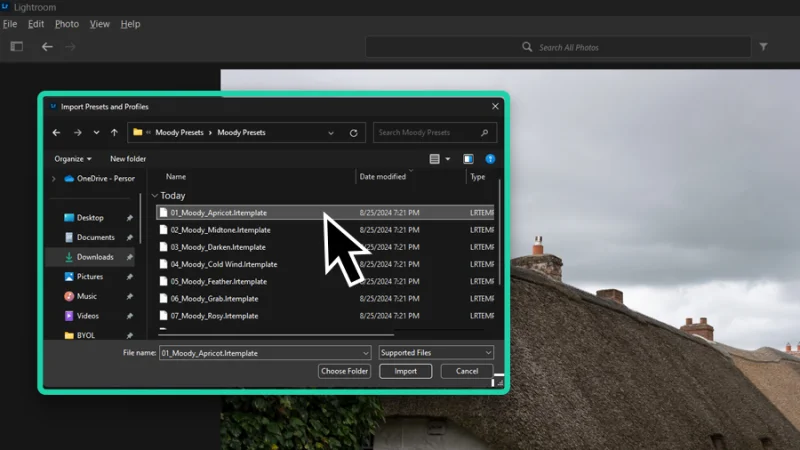The height and width of the screenshot is (450, 800).
Task: Click the Import button
Action: pyautogui.click(x=406, y=371)
